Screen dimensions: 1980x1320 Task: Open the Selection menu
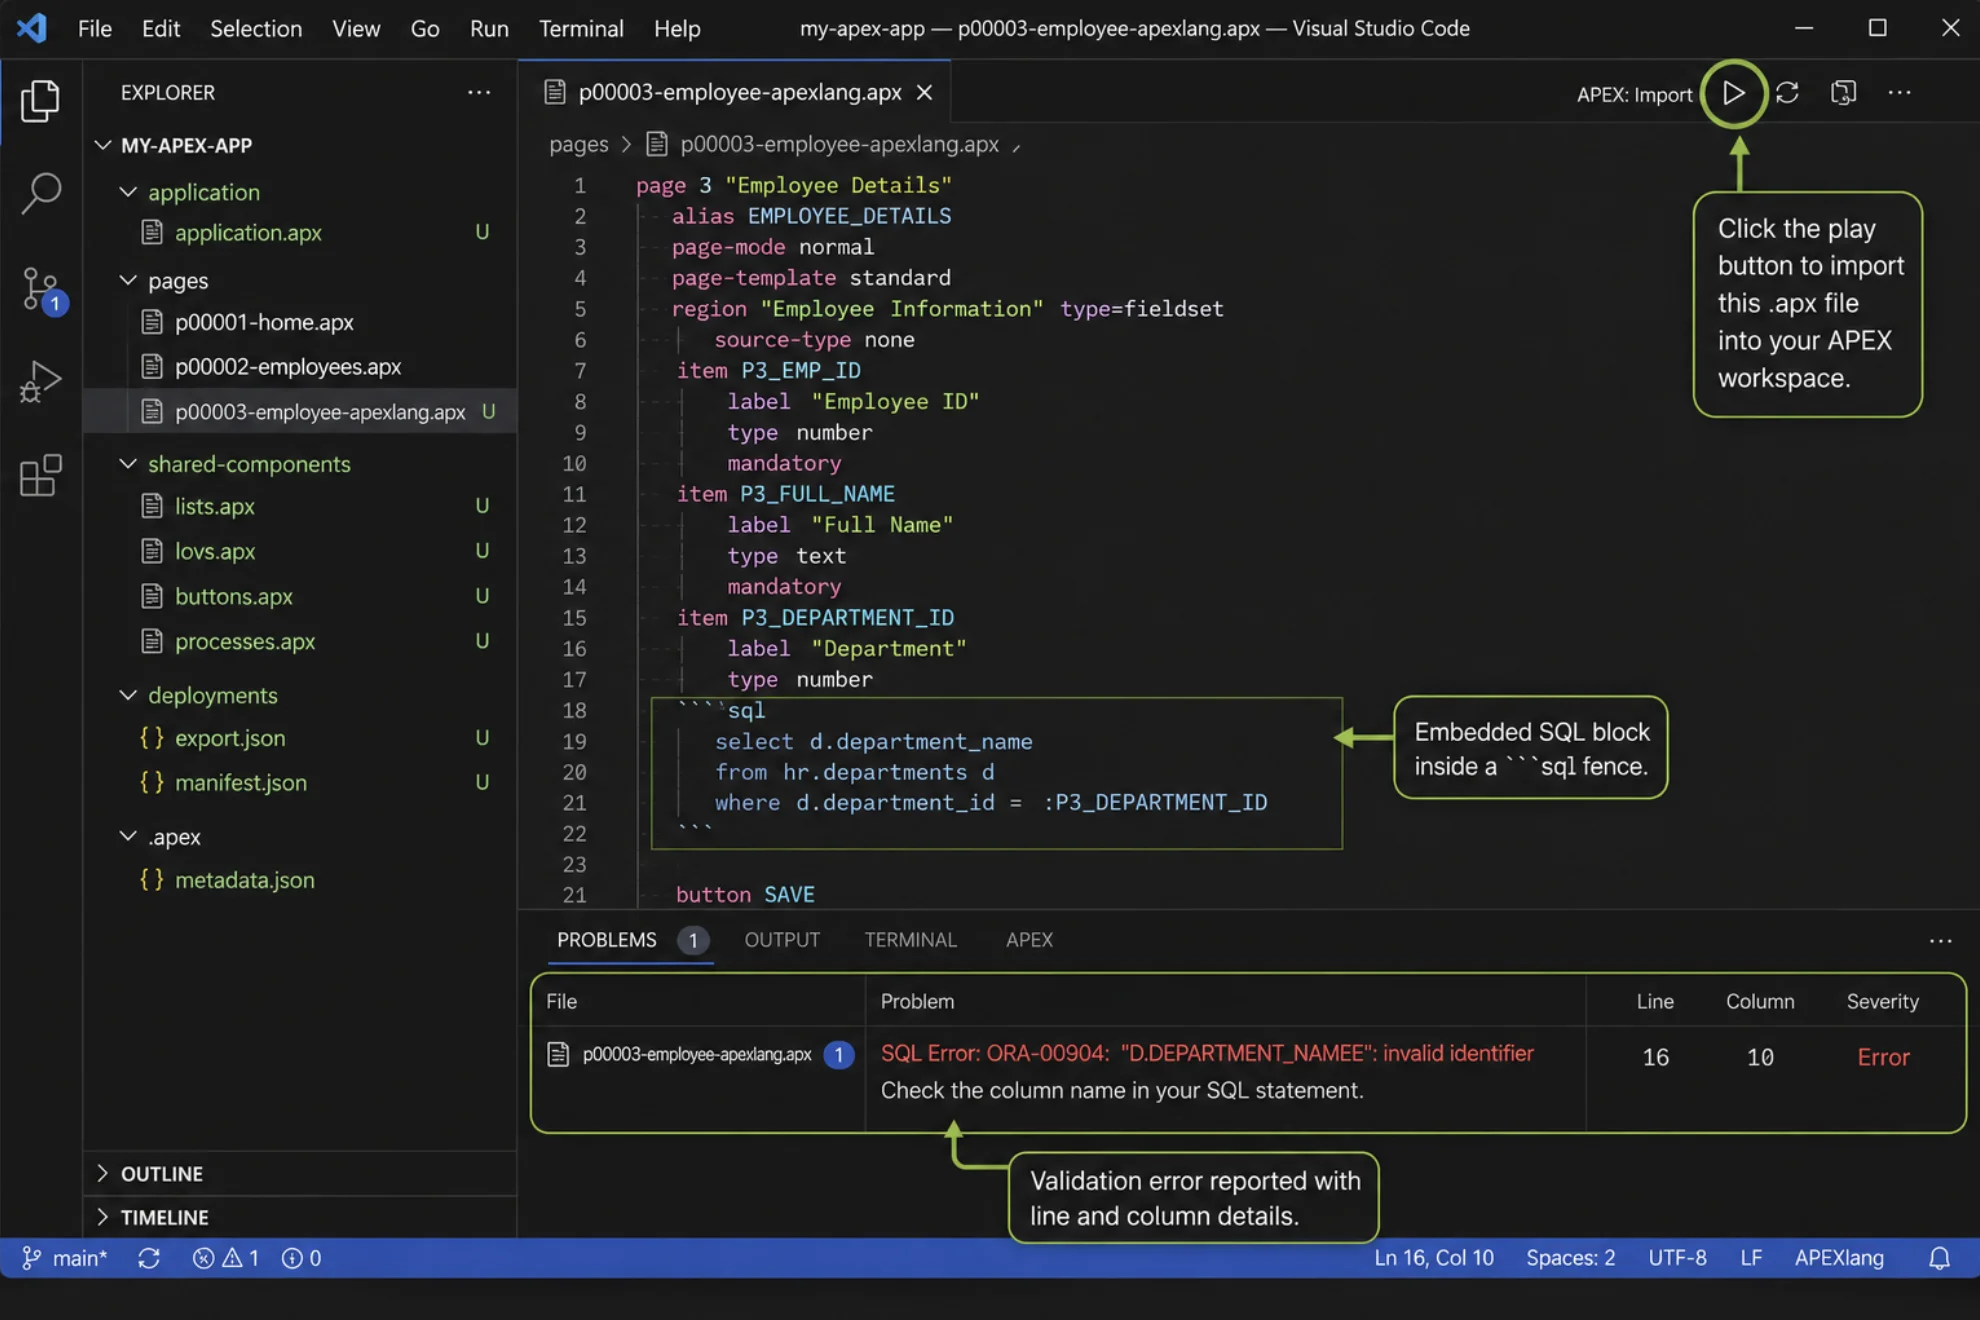[256, 28]
